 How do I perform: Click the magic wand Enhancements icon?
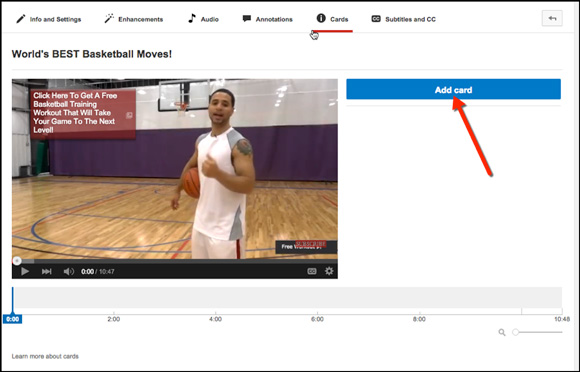coord(109,18)
